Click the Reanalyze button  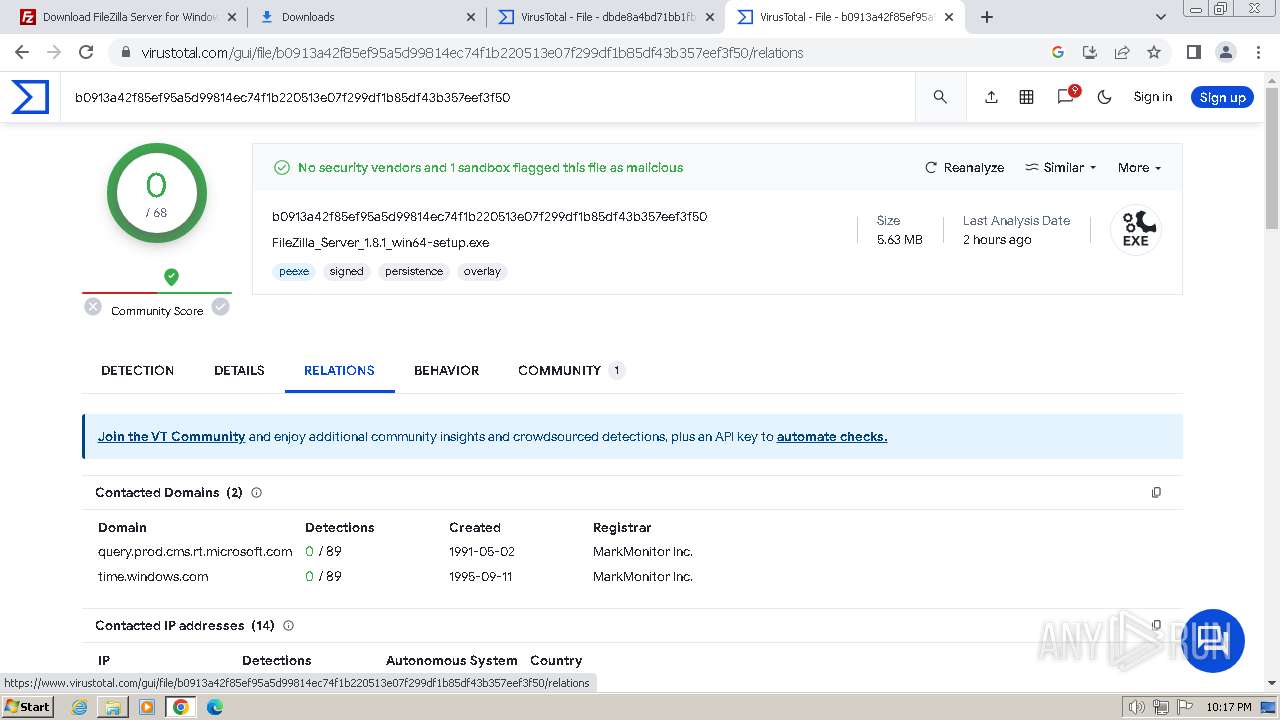coord(965,167)
